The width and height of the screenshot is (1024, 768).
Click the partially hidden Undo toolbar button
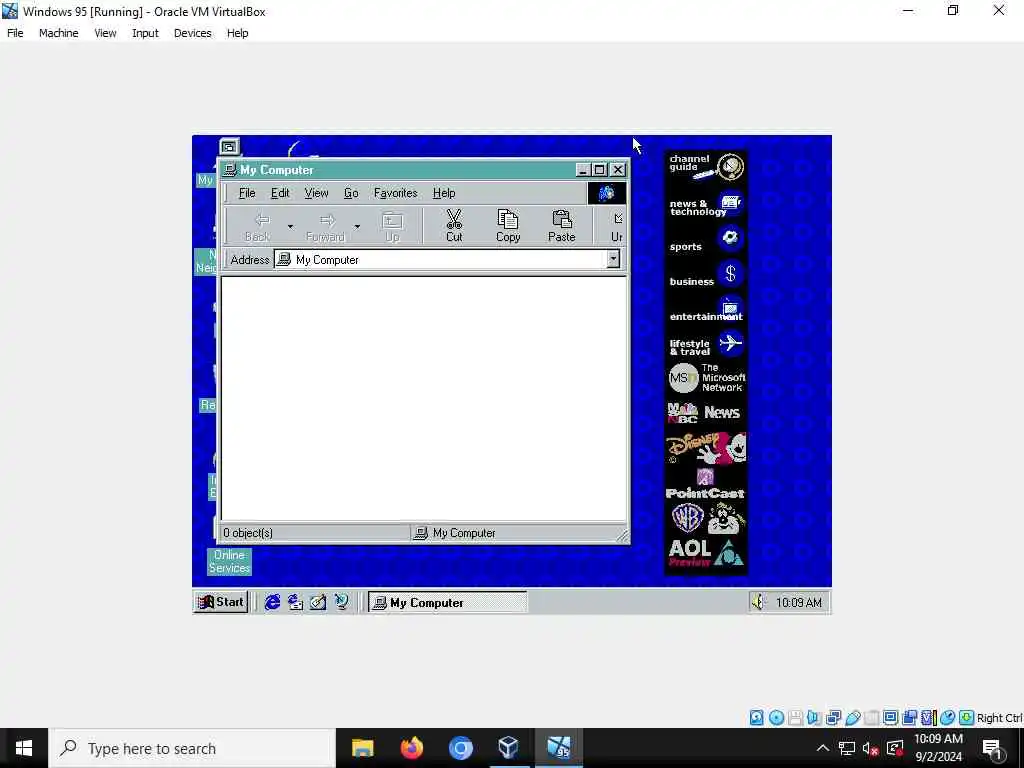[616, 225]
